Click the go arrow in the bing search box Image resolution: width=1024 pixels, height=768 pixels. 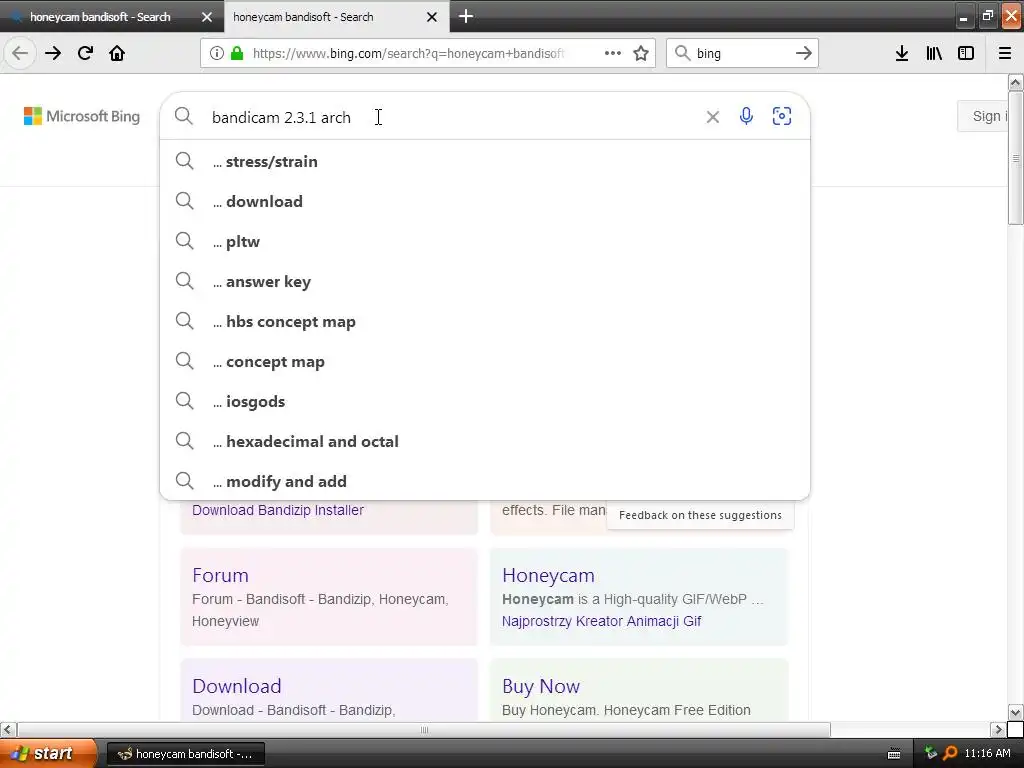pos(804,53)
